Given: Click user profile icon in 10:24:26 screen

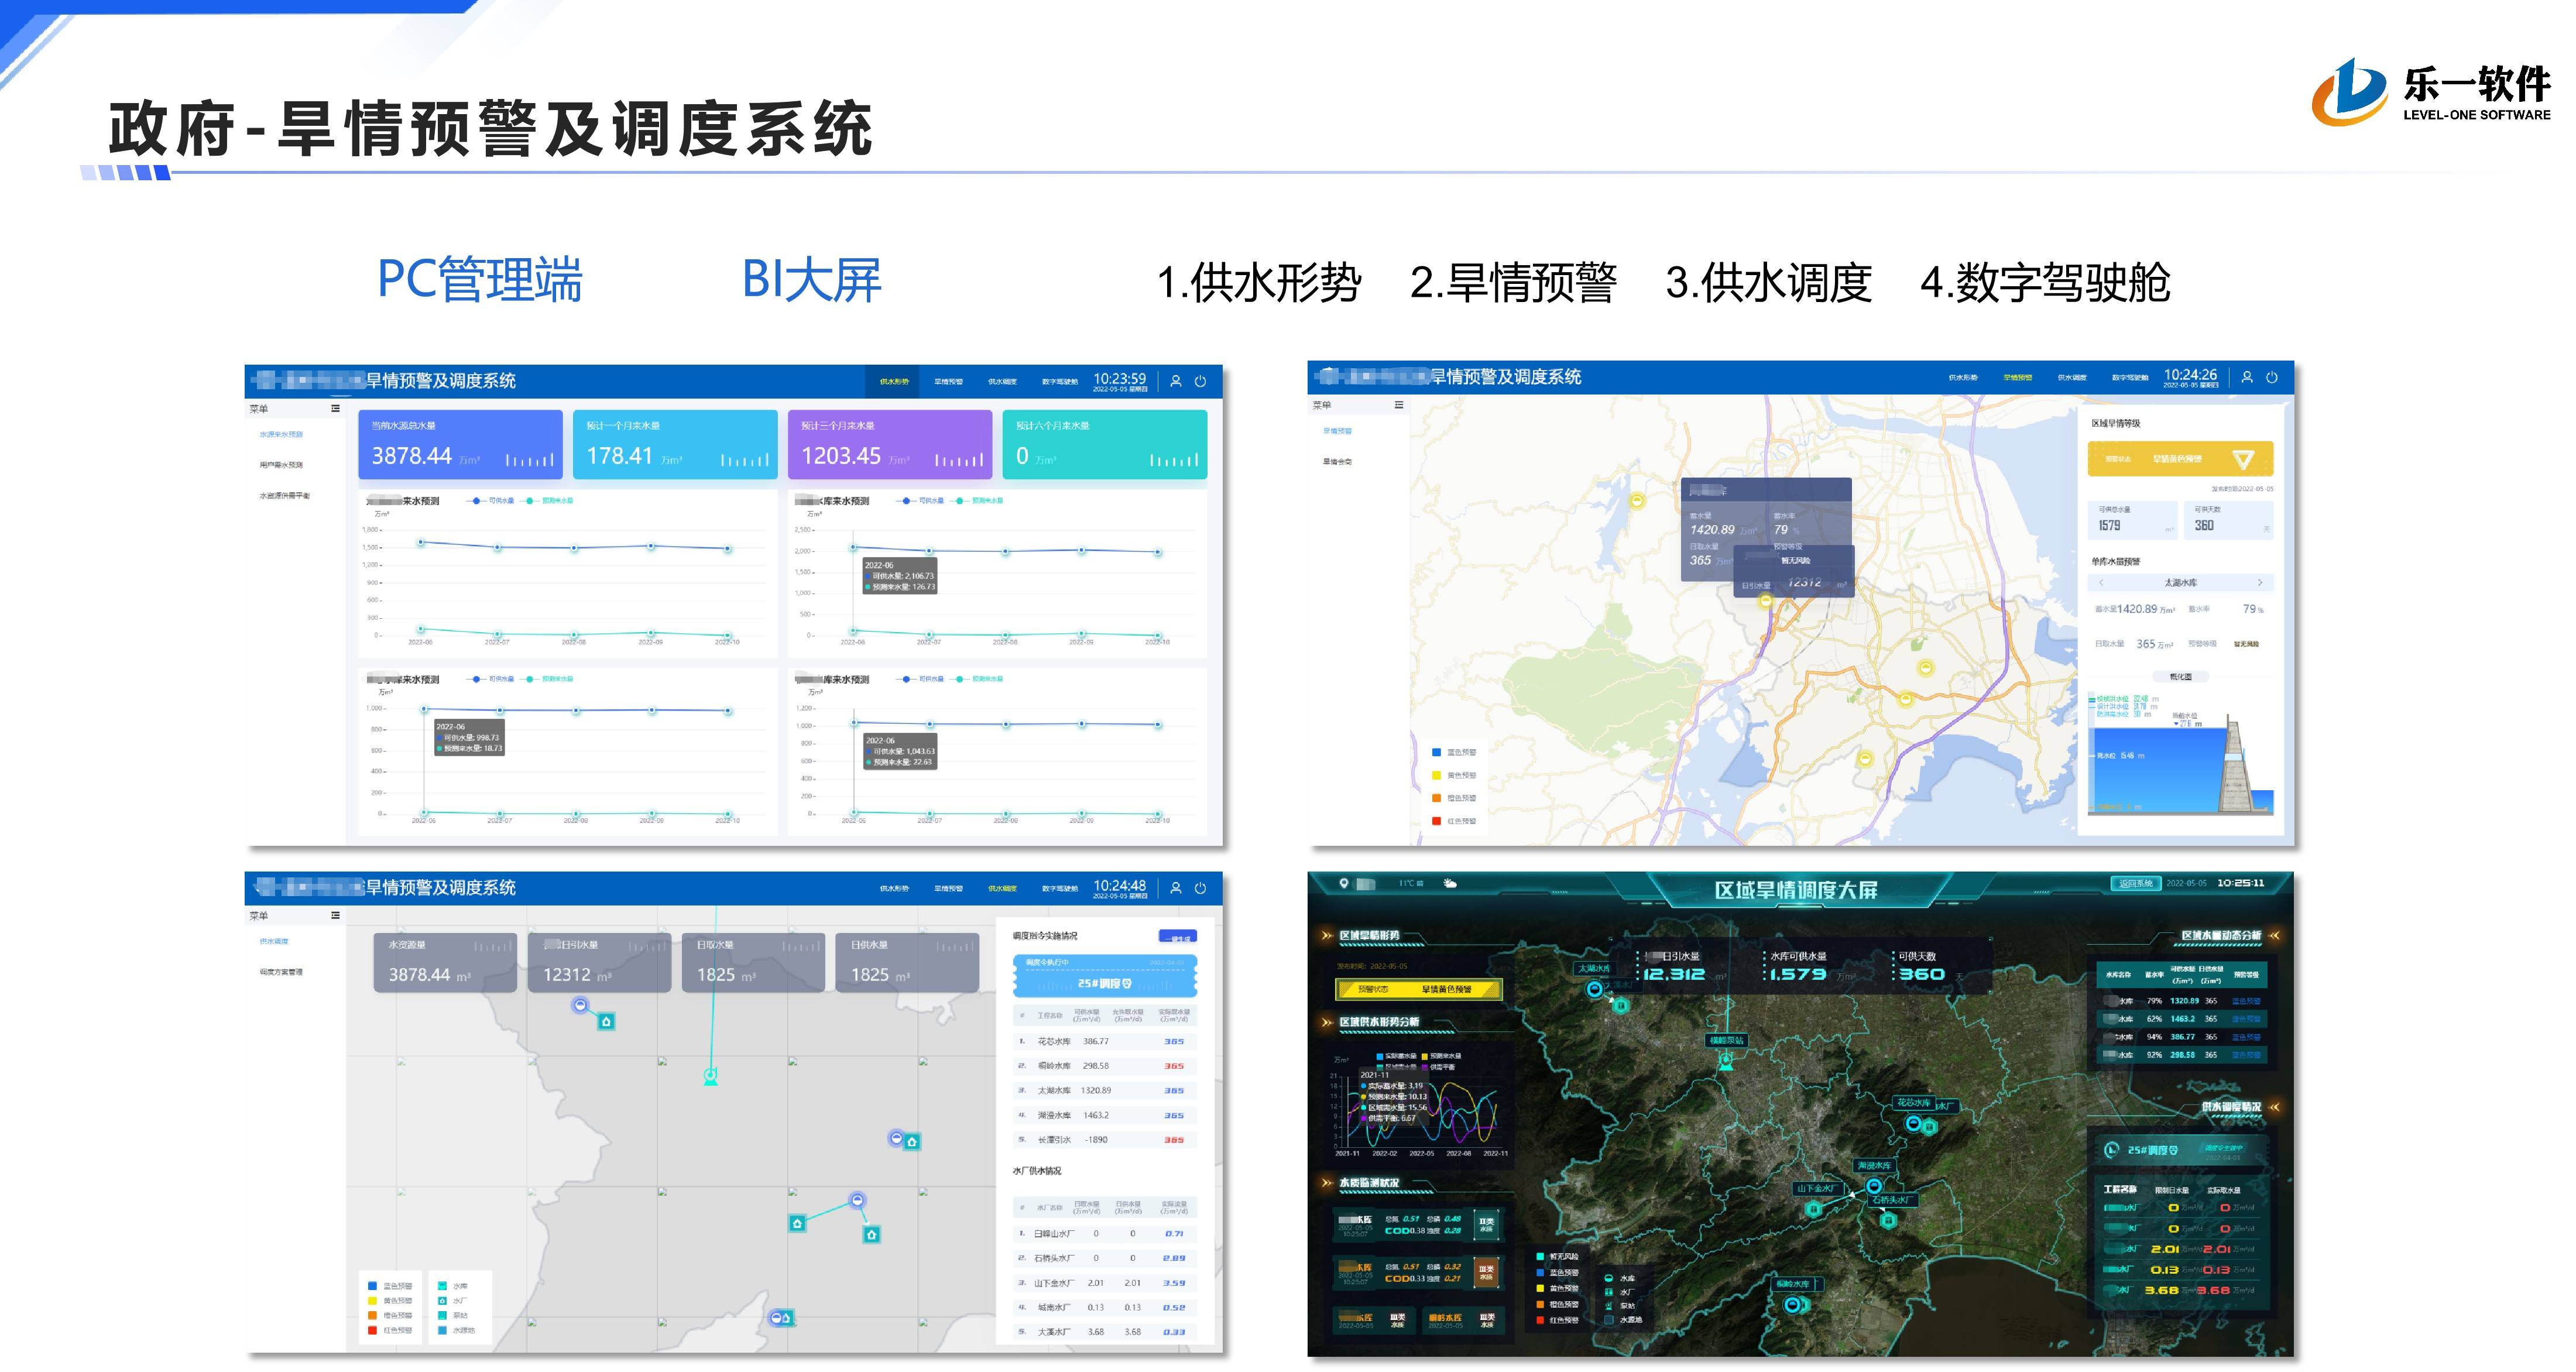Looking at the screenshot, I should (2247, 377).
